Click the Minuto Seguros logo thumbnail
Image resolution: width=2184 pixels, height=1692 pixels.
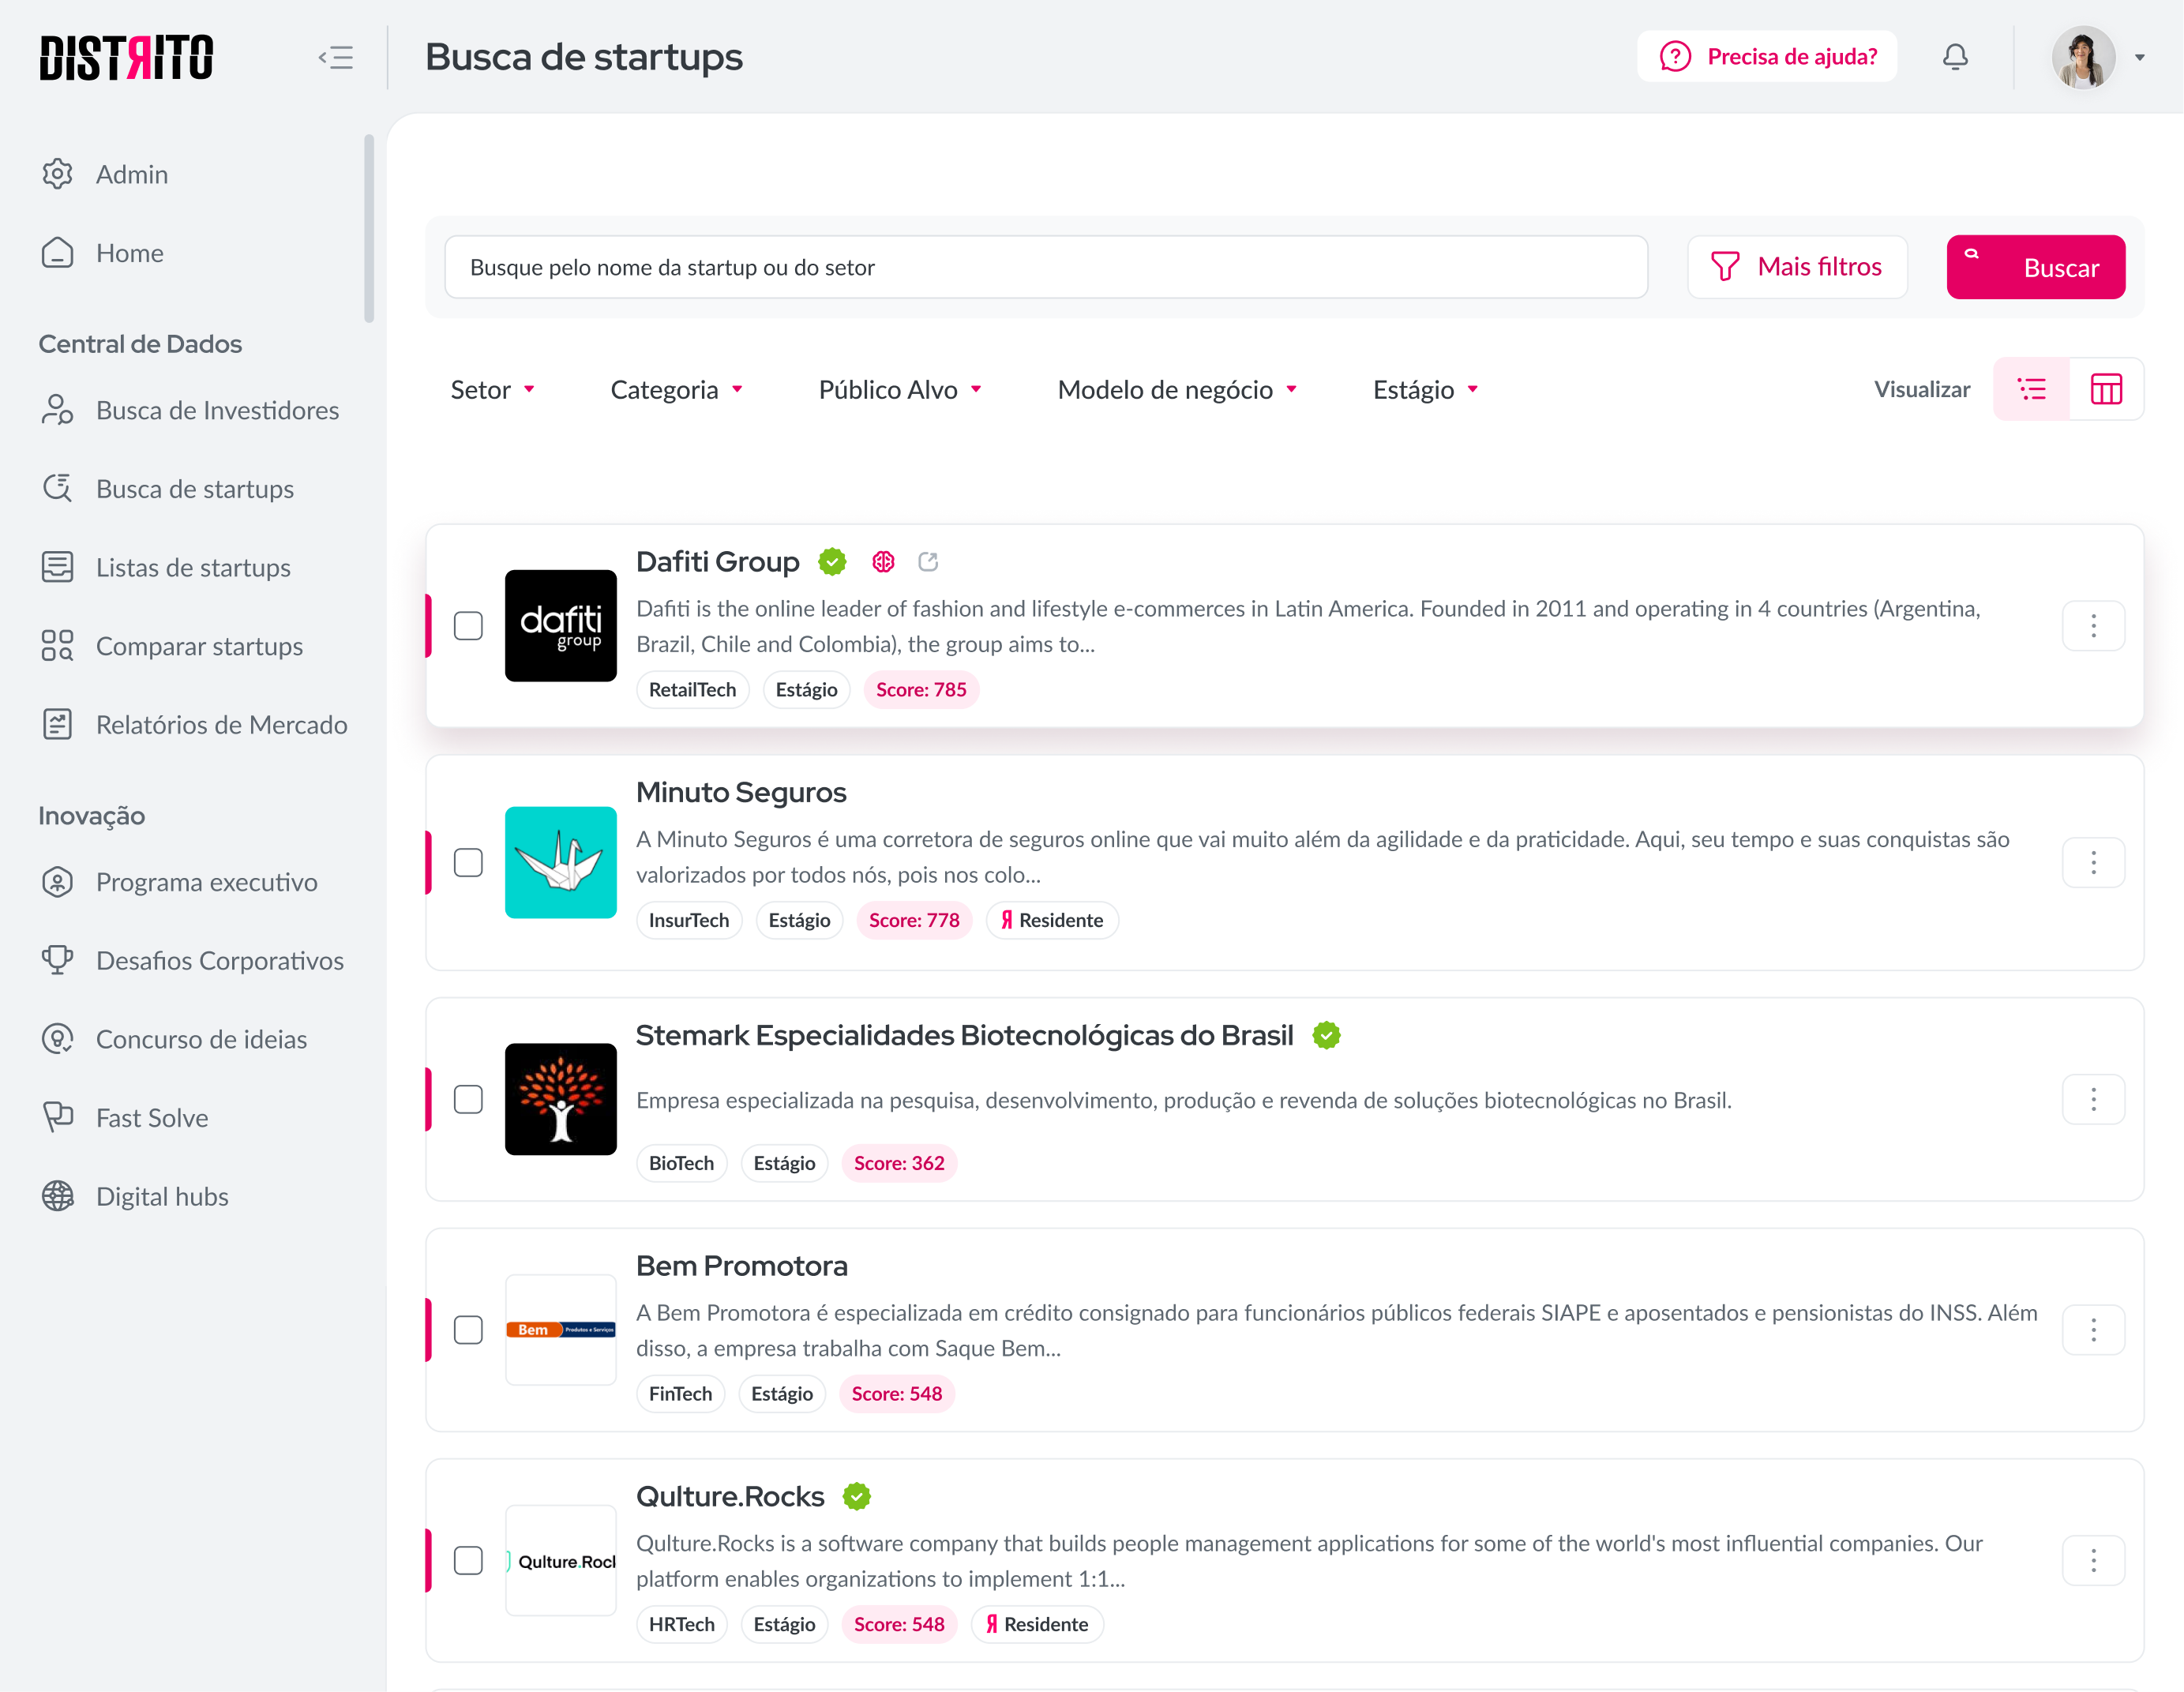pos(561,863)
